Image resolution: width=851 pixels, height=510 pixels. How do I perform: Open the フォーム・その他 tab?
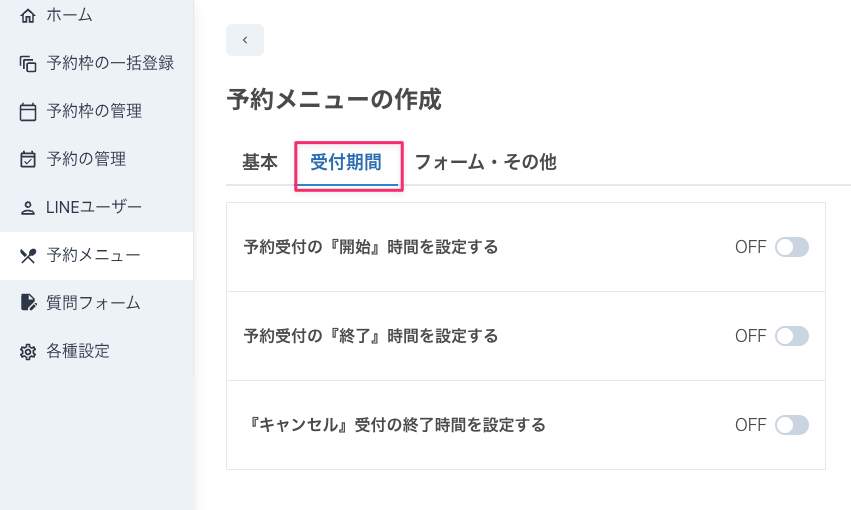[x=486, y=162]
